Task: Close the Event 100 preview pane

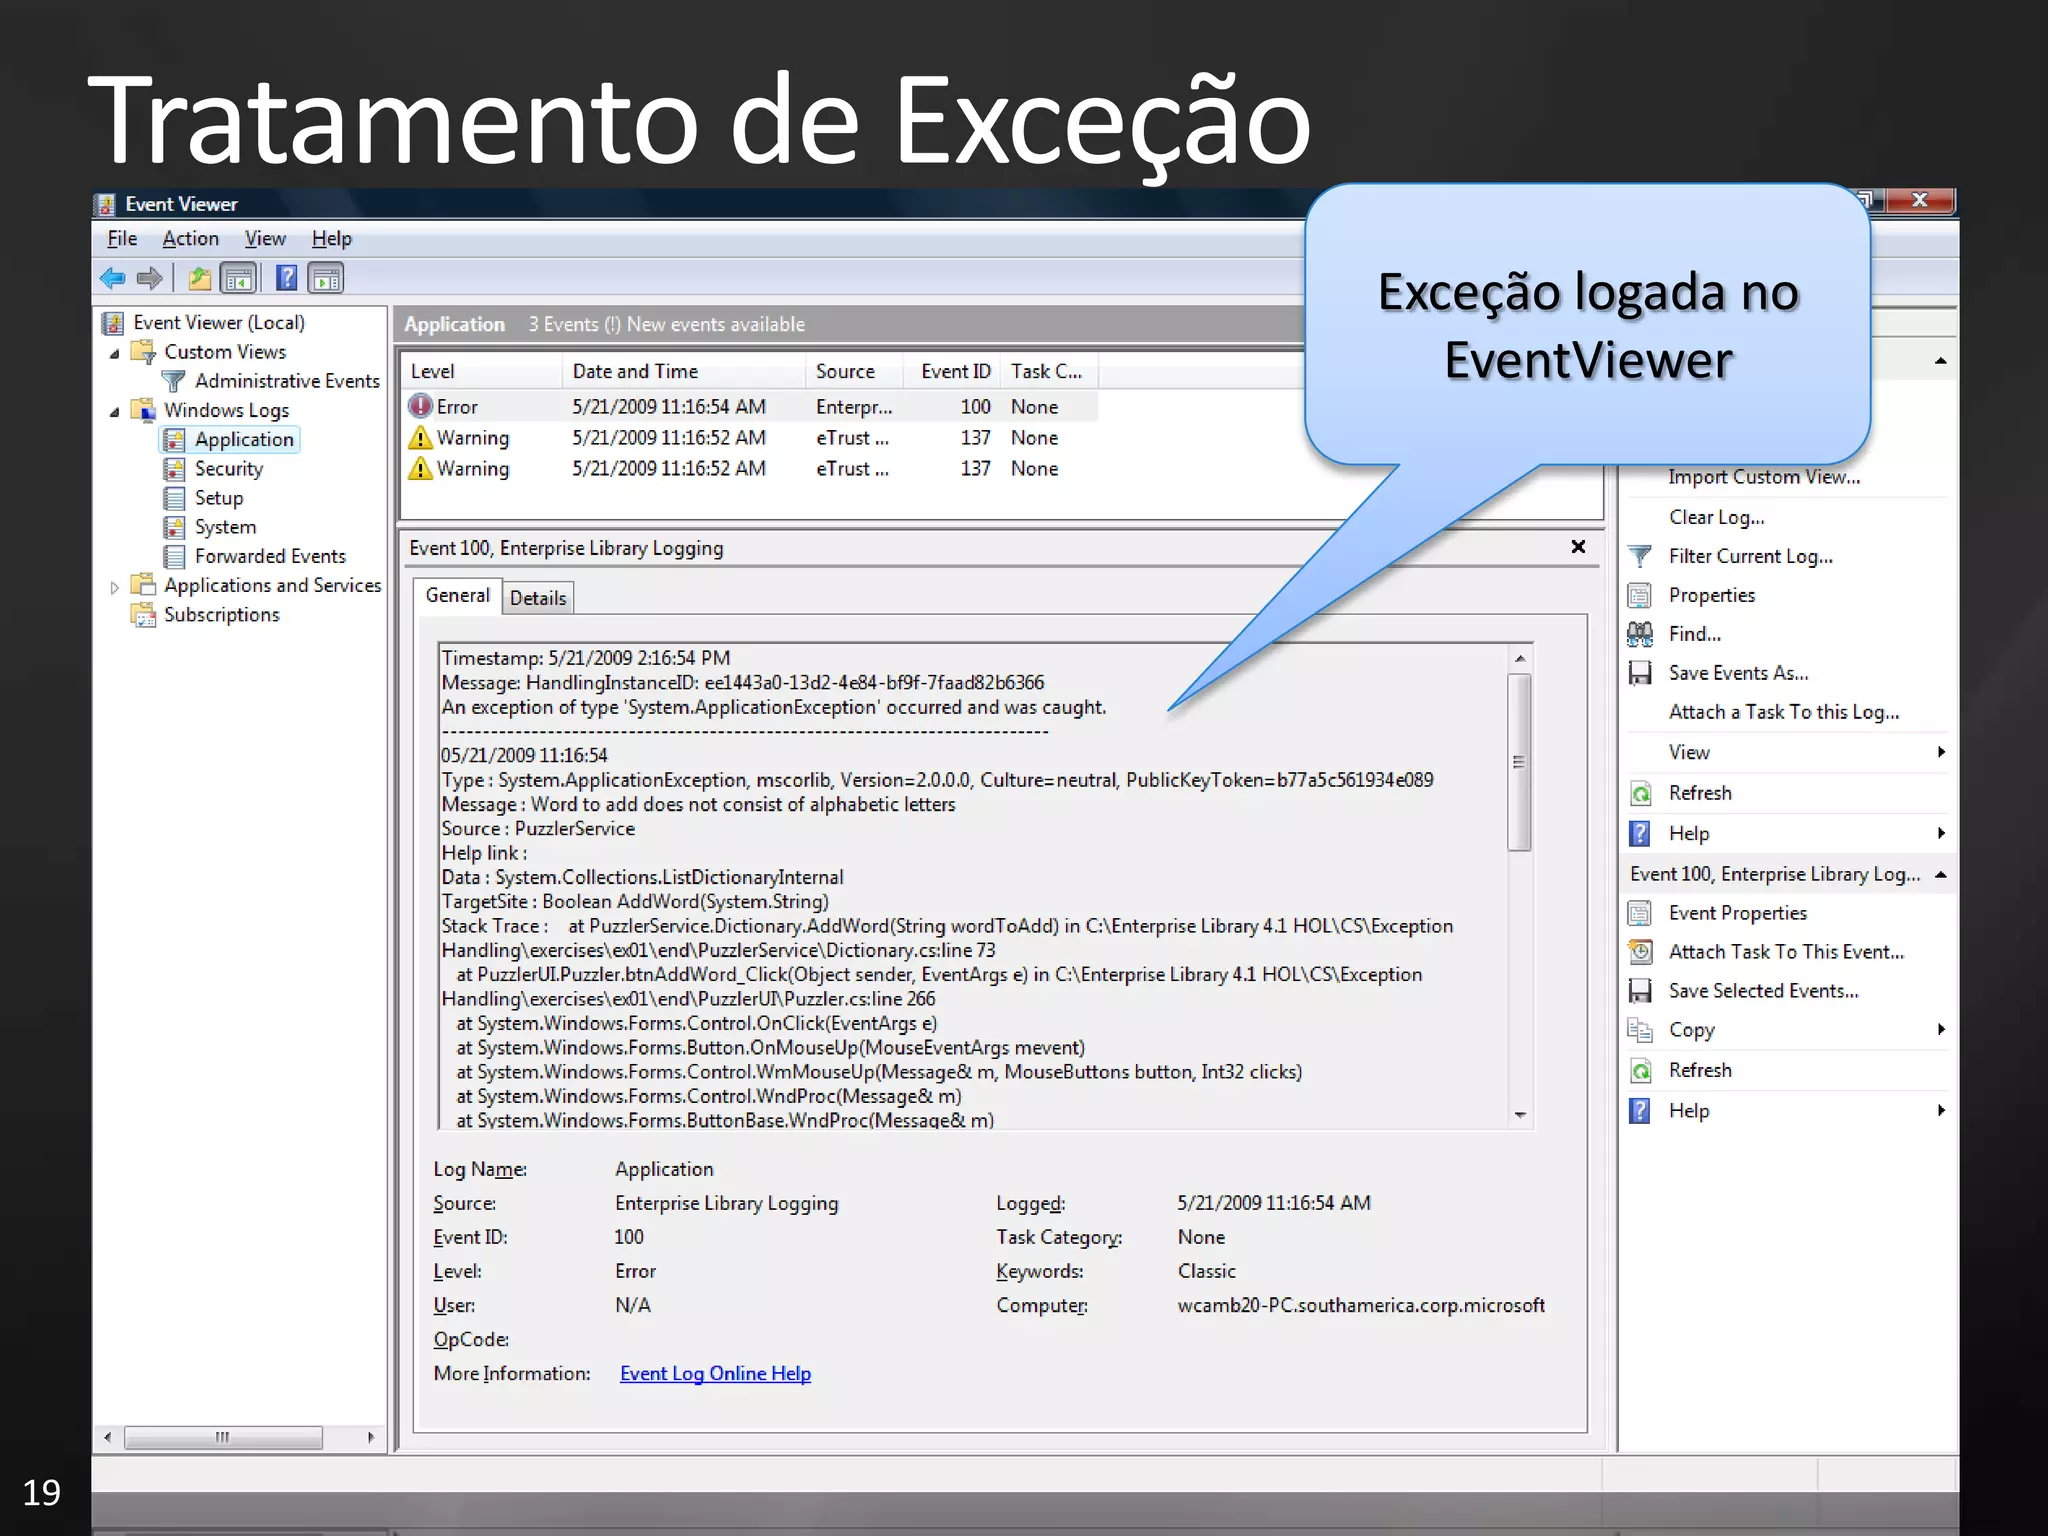Action: pos(1578,546)
